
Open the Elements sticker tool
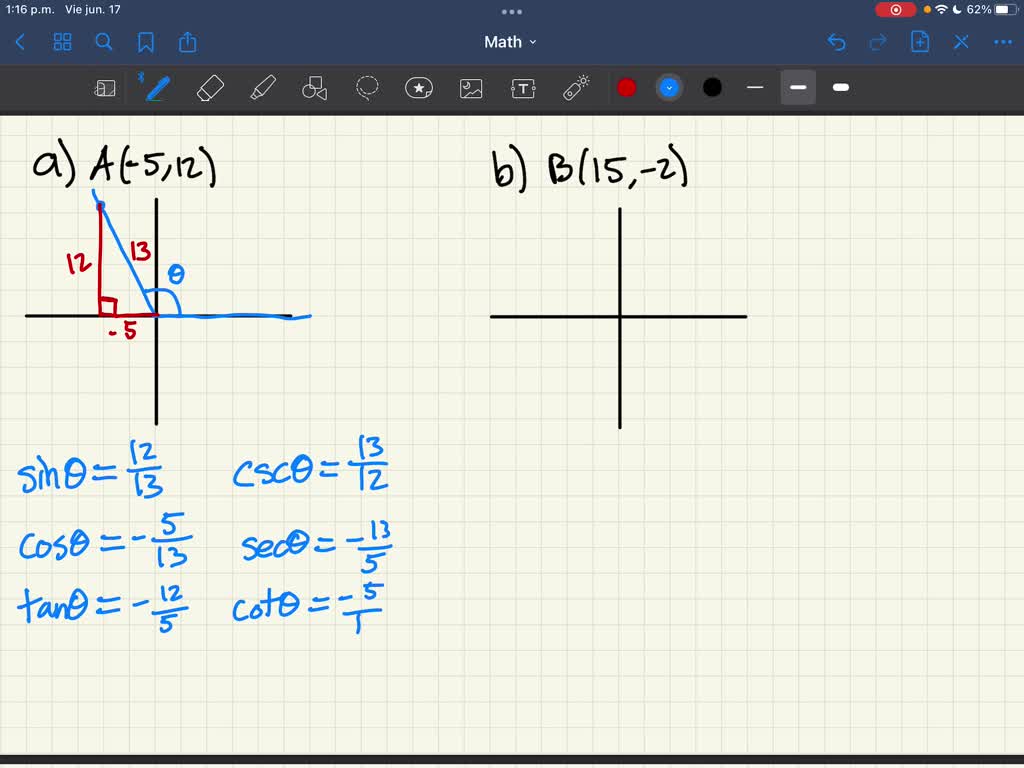[419, 88]
